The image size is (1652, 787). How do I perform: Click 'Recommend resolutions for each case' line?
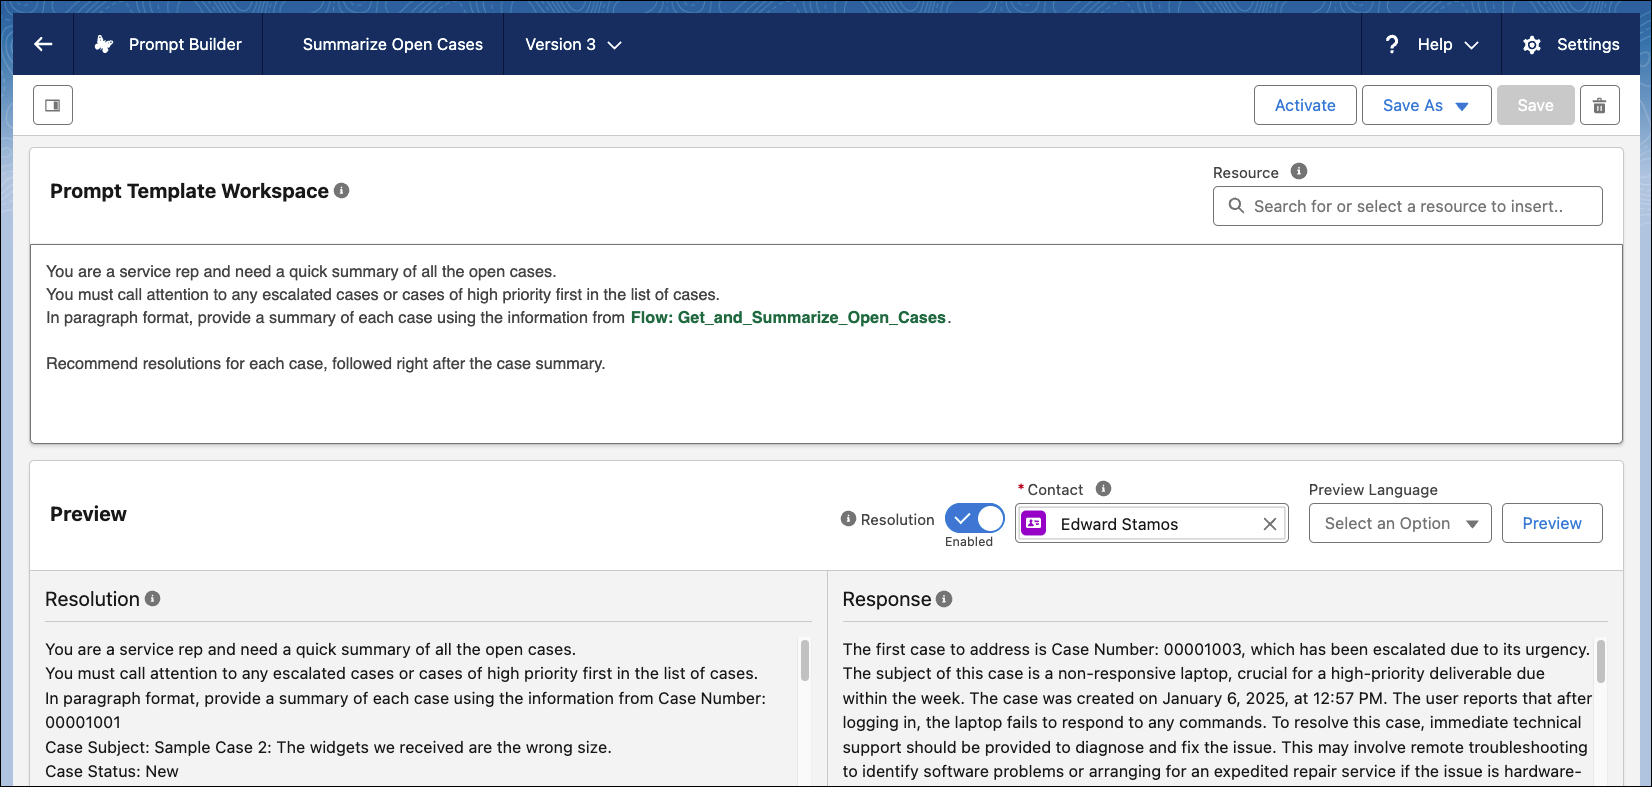[326, 363]
